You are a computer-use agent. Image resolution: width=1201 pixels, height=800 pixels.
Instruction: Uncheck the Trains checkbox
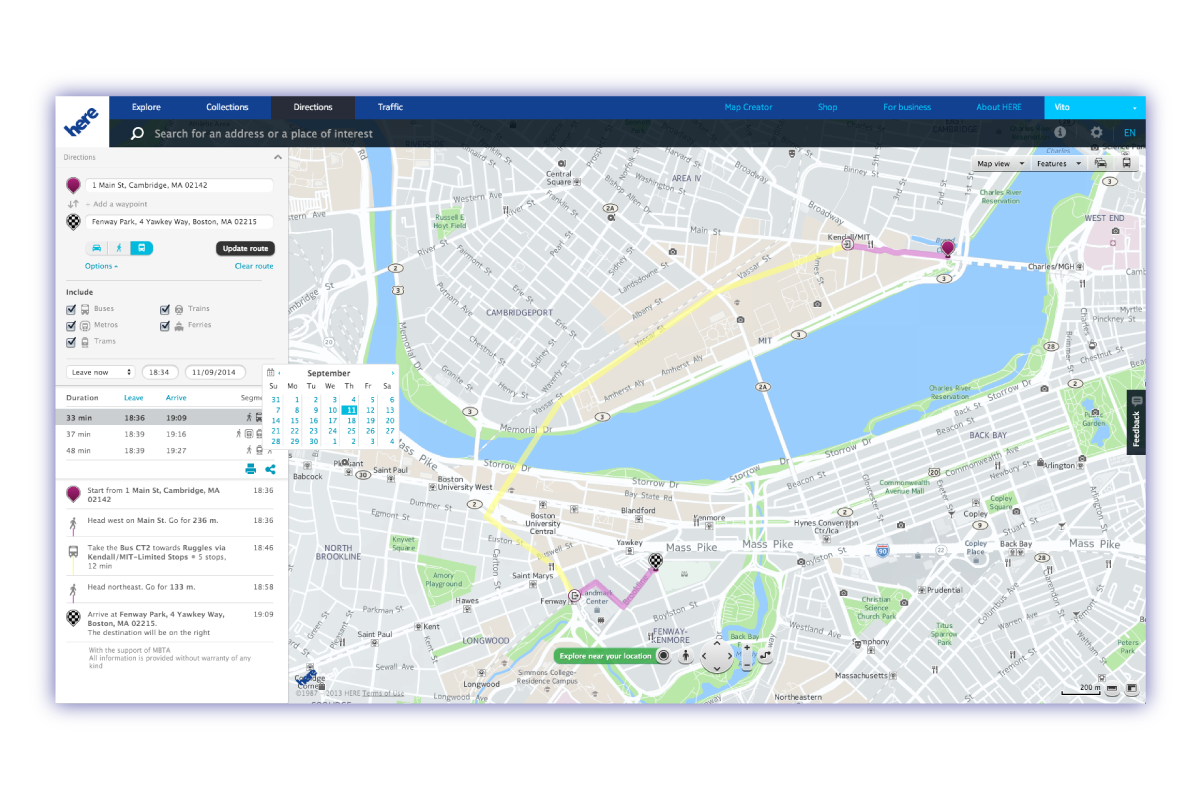[165, 309]
